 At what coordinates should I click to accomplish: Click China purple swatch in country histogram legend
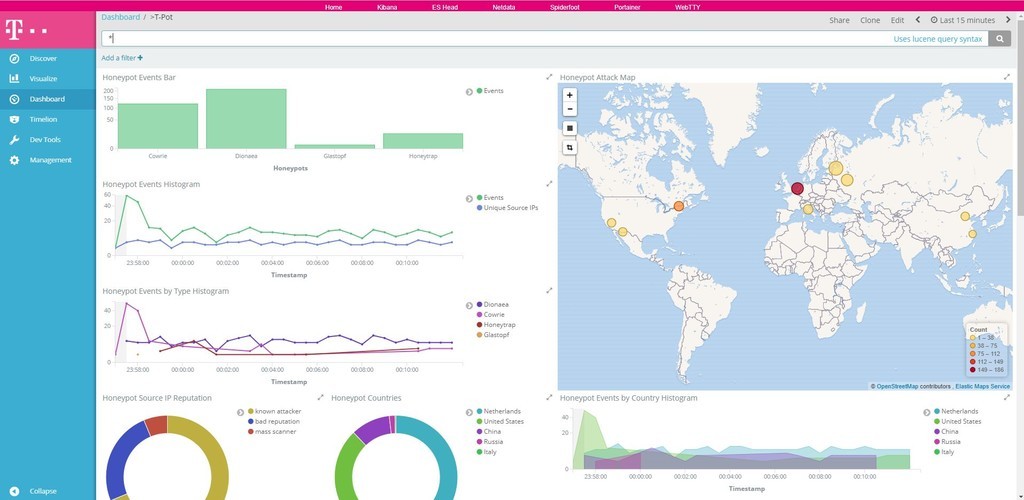pyautogui.click(x=937, y=431)
